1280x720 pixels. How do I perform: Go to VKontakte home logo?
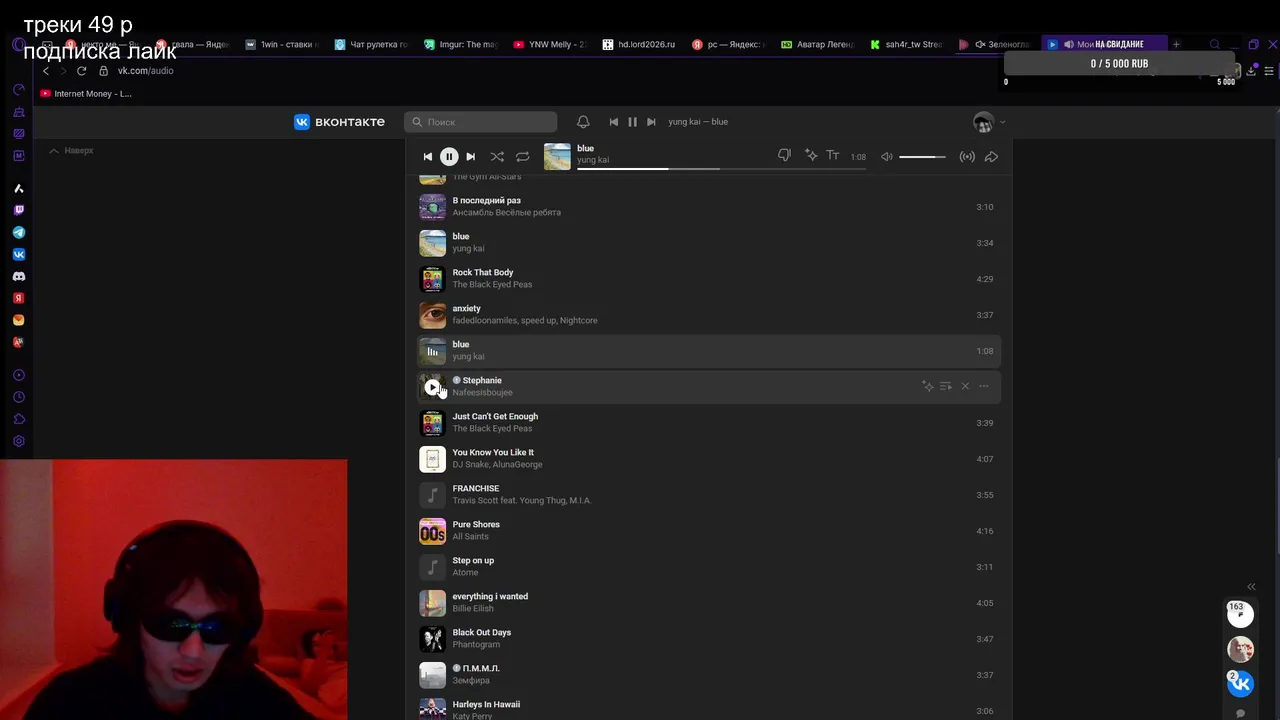[x=339, y=122]
